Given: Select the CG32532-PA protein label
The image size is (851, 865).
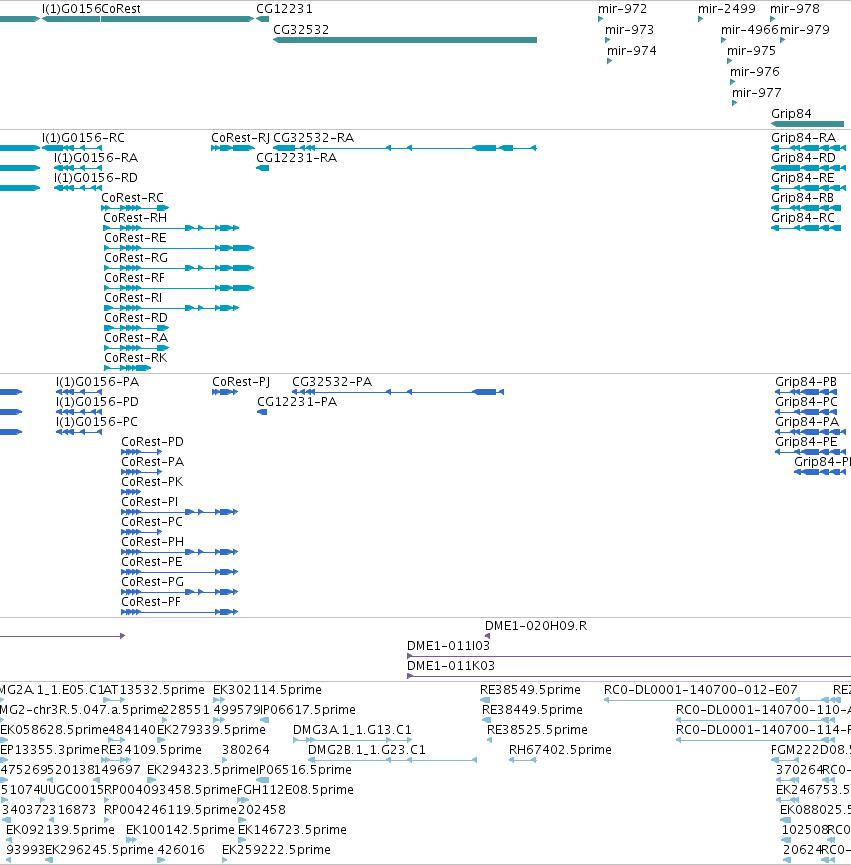Looking at the screenshot, I should (332, 382).
